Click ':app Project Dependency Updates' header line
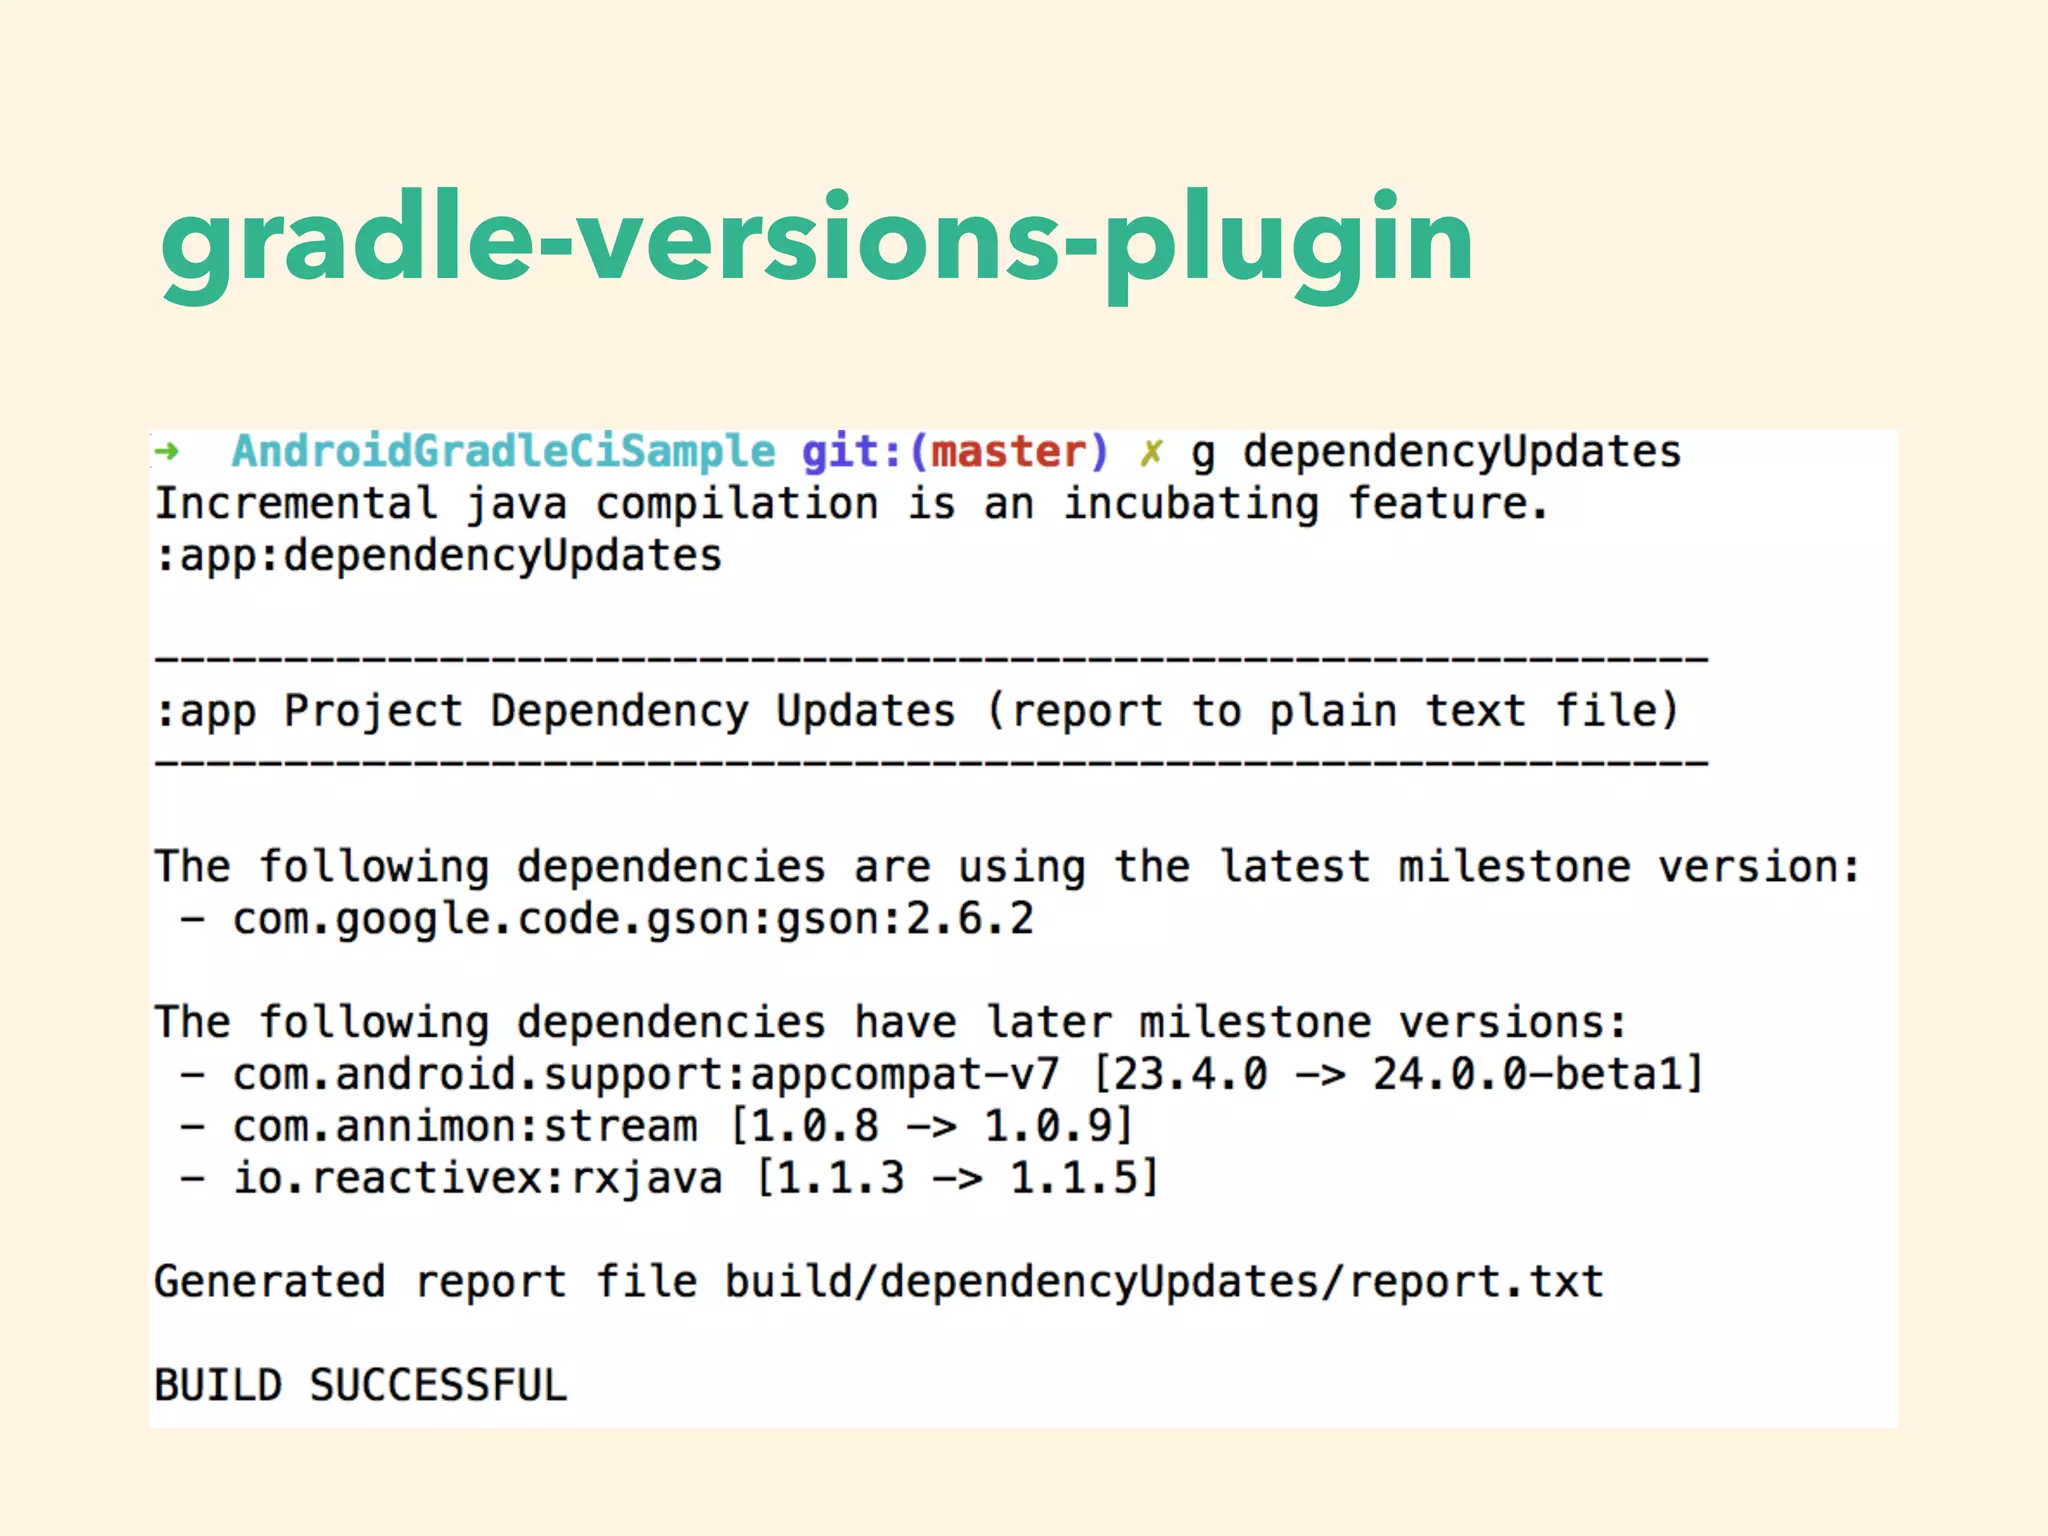Image resolution: width=2048 pixels, height=1536 pixels. click(917, 711)
